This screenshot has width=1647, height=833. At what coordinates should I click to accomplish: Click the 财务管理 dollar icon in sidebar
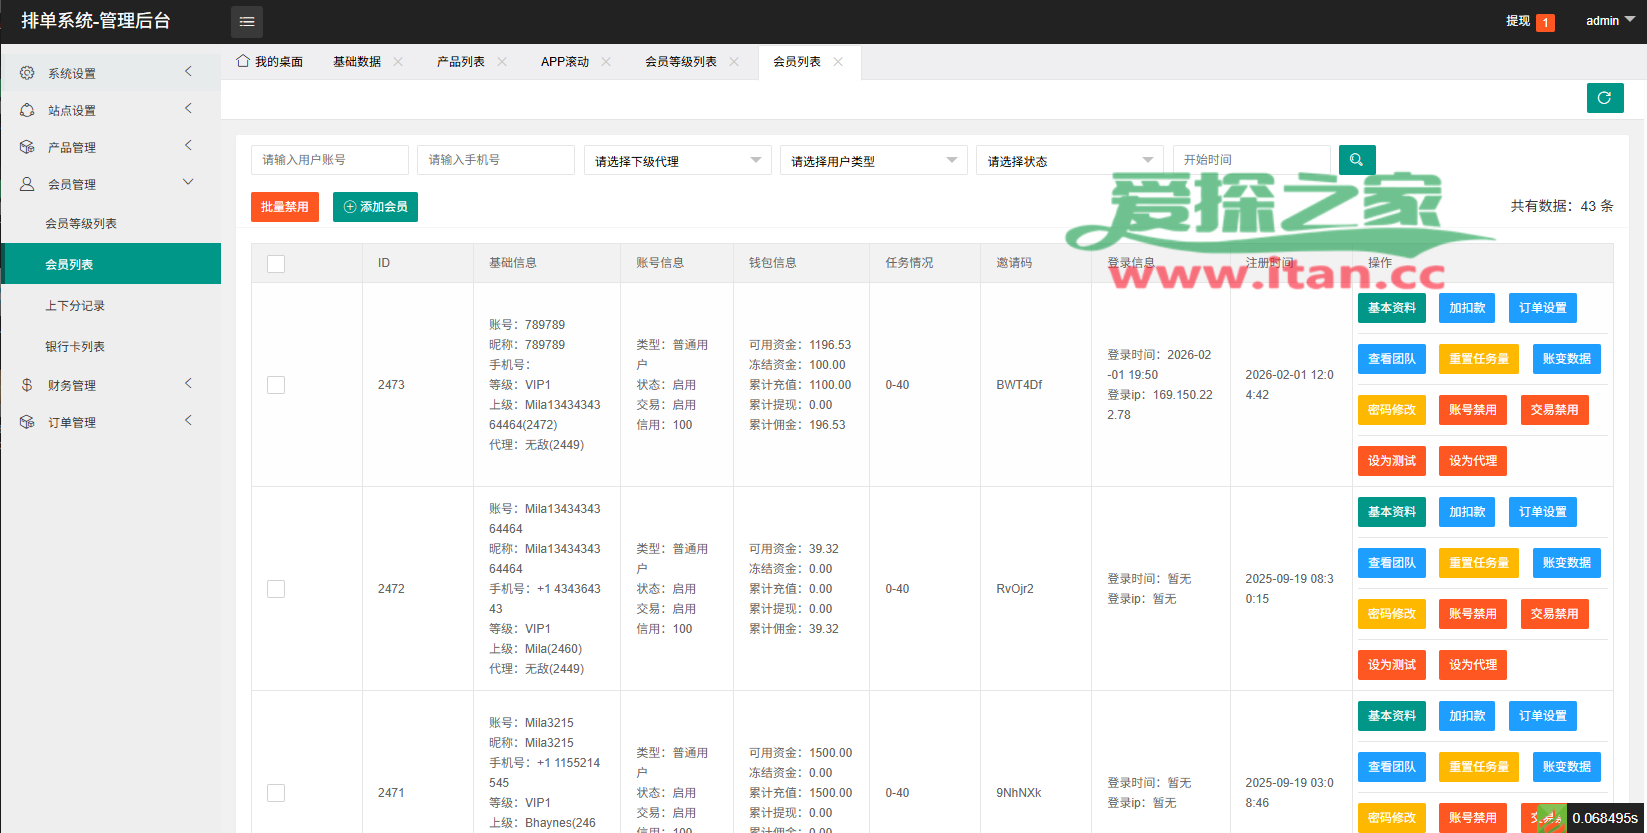coord(27,385)
